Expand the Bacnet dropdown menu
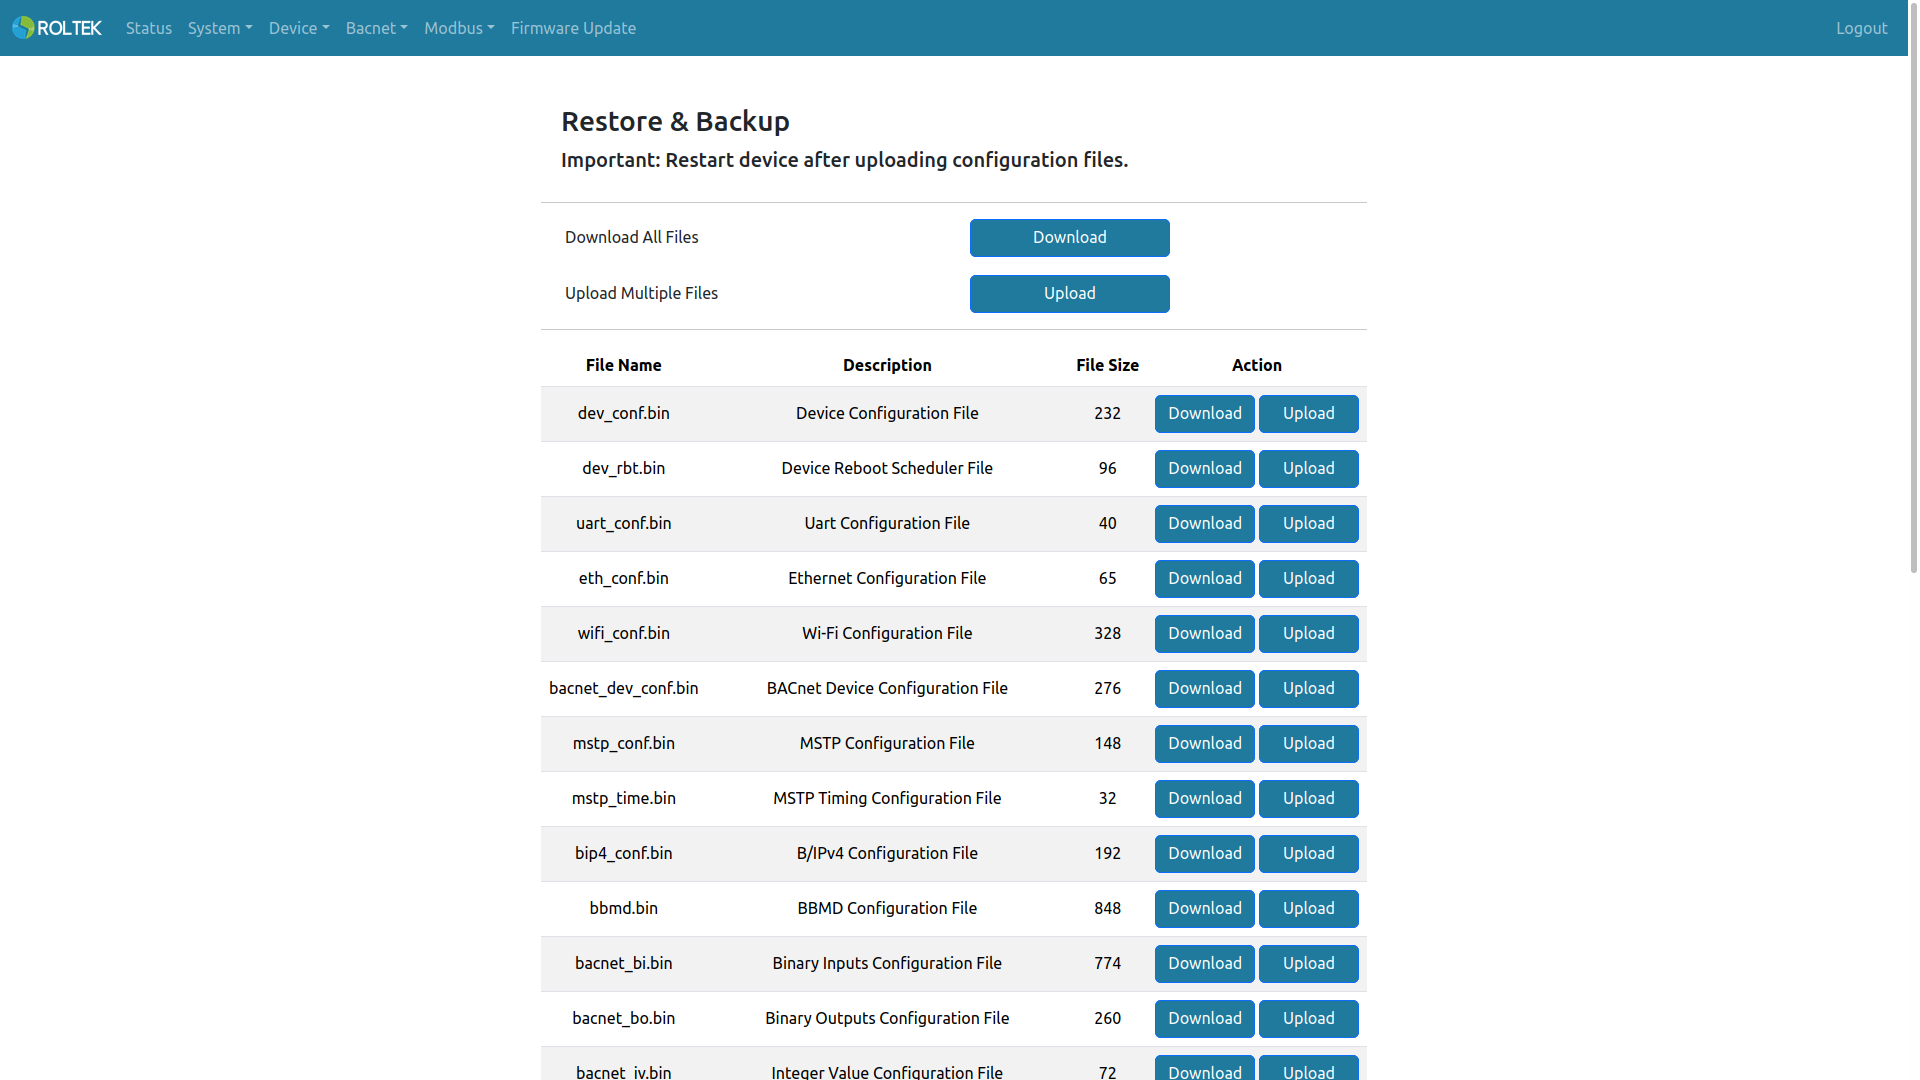This screenshot has height=1080, width=1920. point(377,28)
